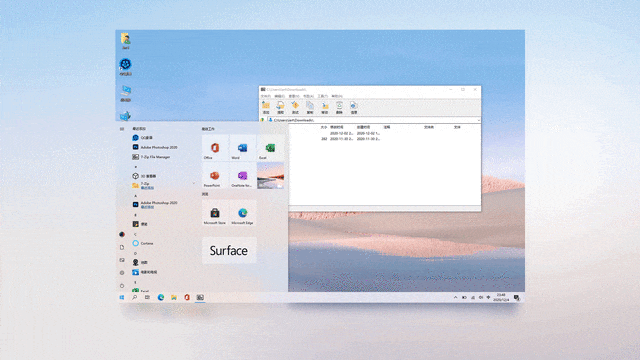Screen dimensions: 640x360
Task: Click the Surface tile in Start menu
Action: tap(229, 250)
